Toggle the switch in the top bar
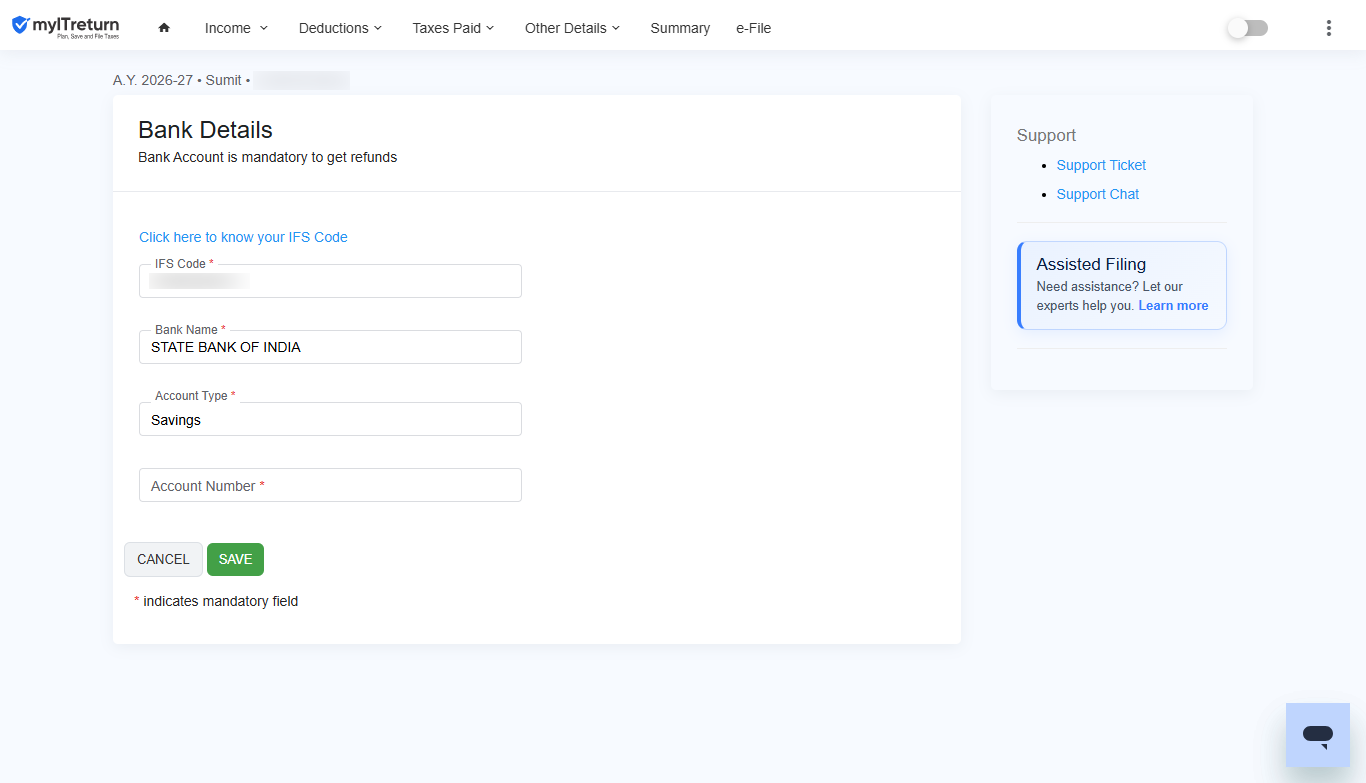The image size is (1366, 783). tap(1247, 28)
